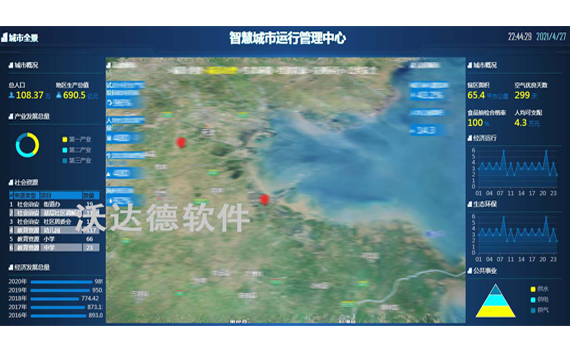Click the 智慧城市运行管理中心 title
The height and width of the screenshot is (360, 570).
point(287,38)
